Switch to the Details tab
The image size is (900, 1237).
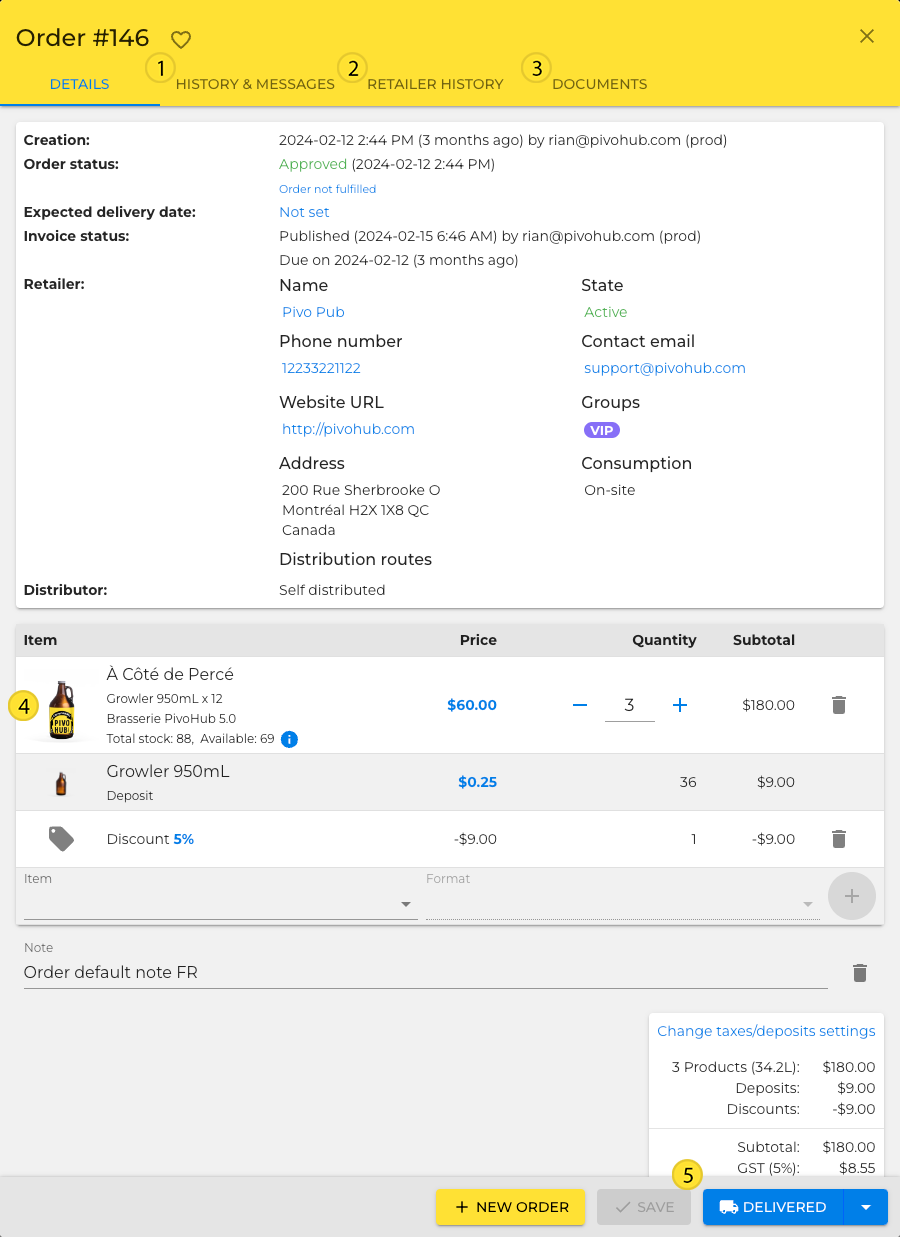(x=80, y=84)
